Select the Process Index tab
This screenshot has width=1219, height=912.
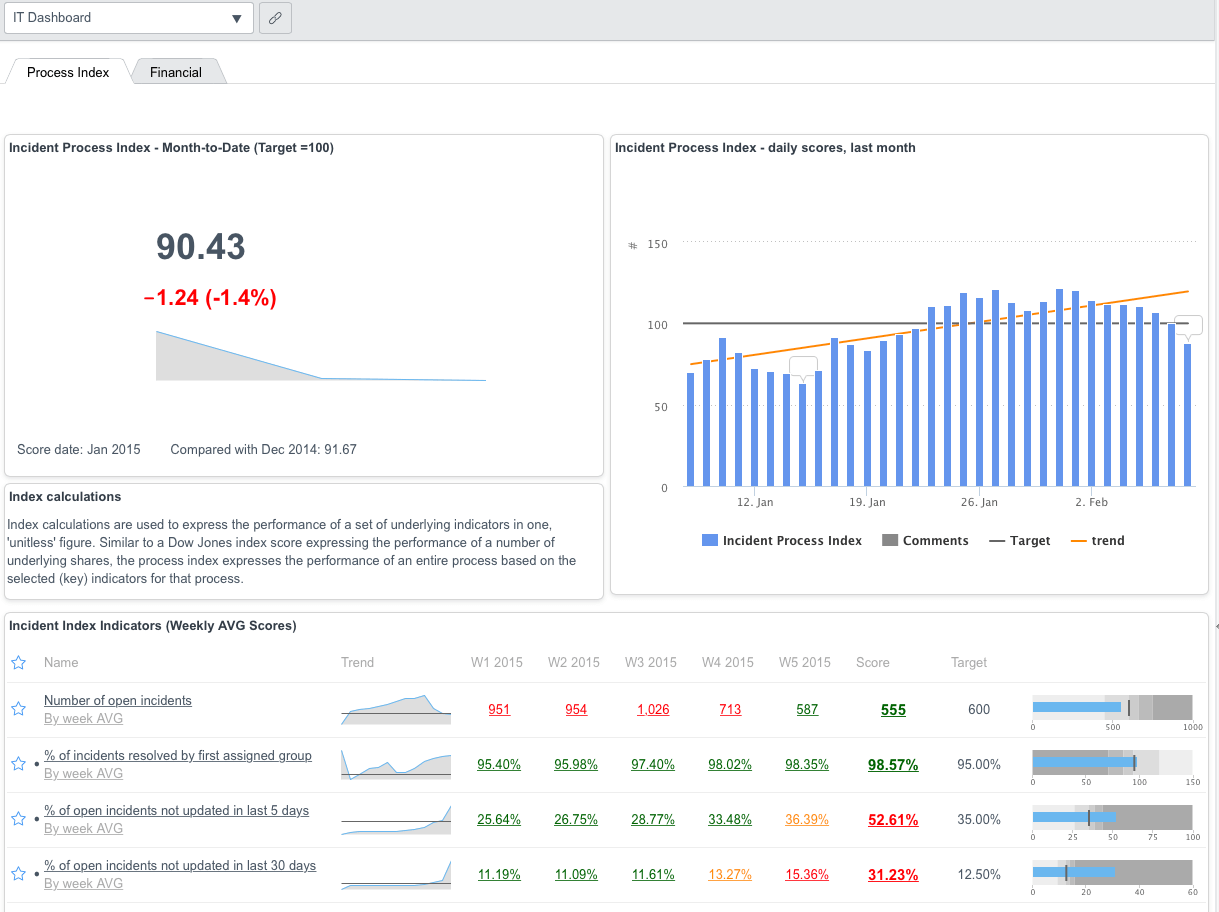[x=68, y=72]
